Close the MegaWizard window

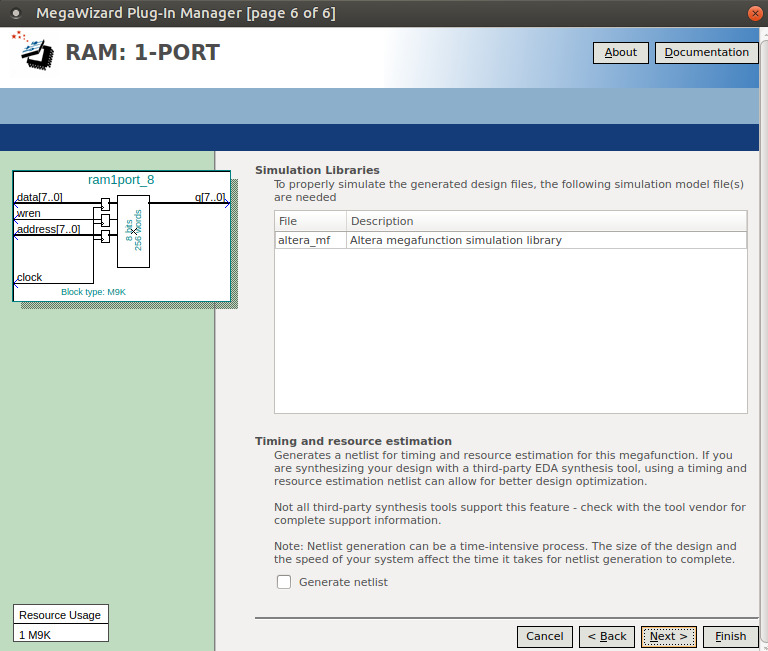tap(755, 13)
